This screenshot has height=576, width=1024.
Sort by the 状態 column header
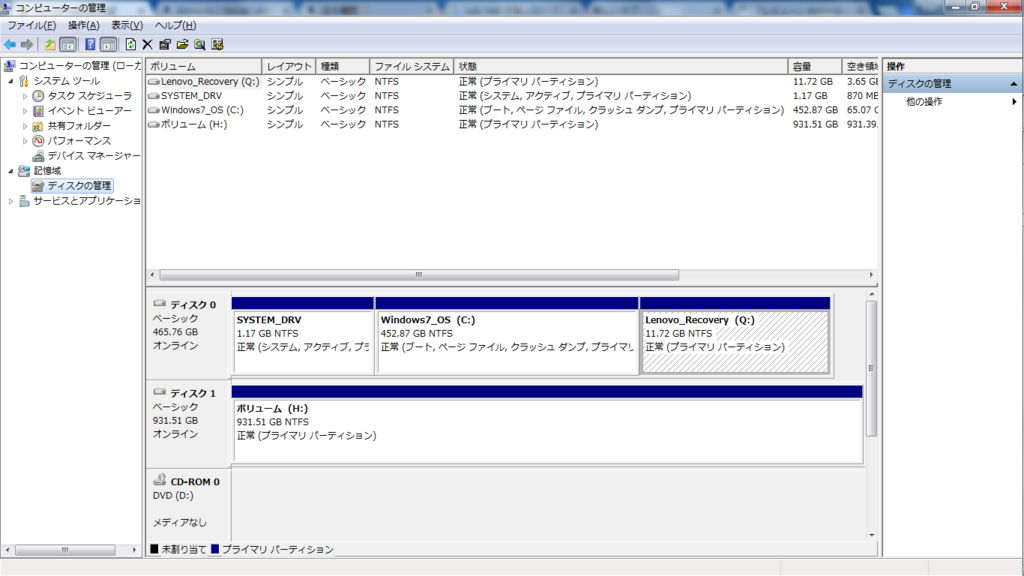coord(620,67)
